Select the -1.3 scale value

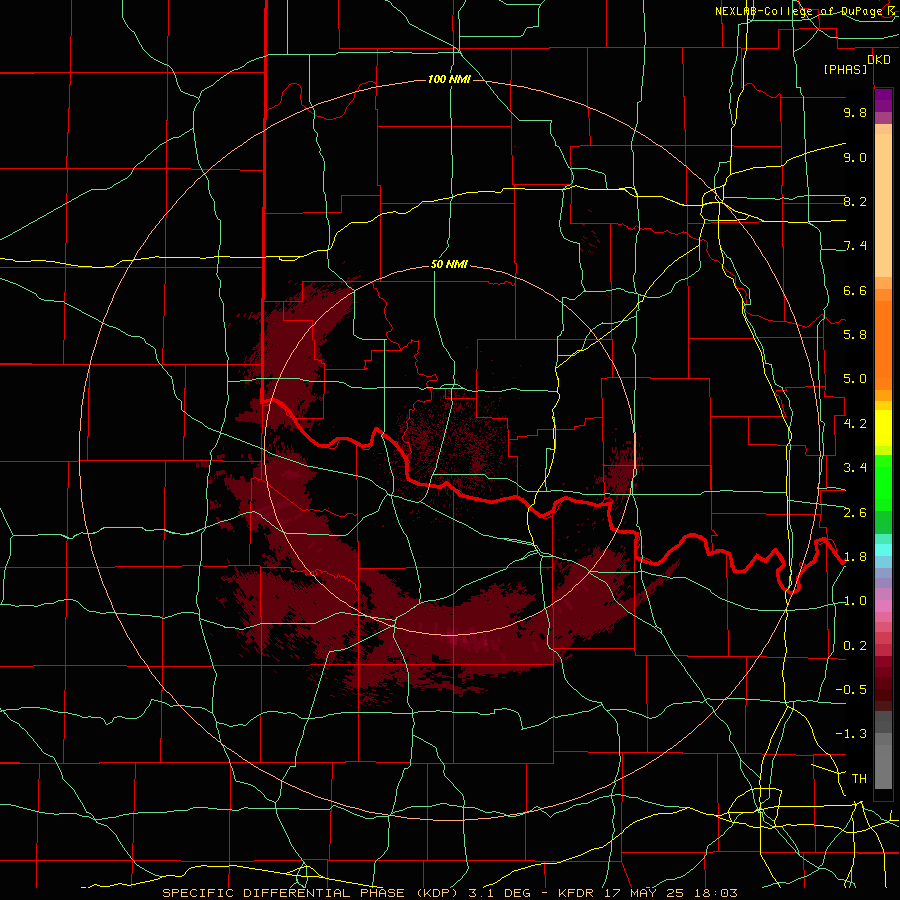(851, 734)
